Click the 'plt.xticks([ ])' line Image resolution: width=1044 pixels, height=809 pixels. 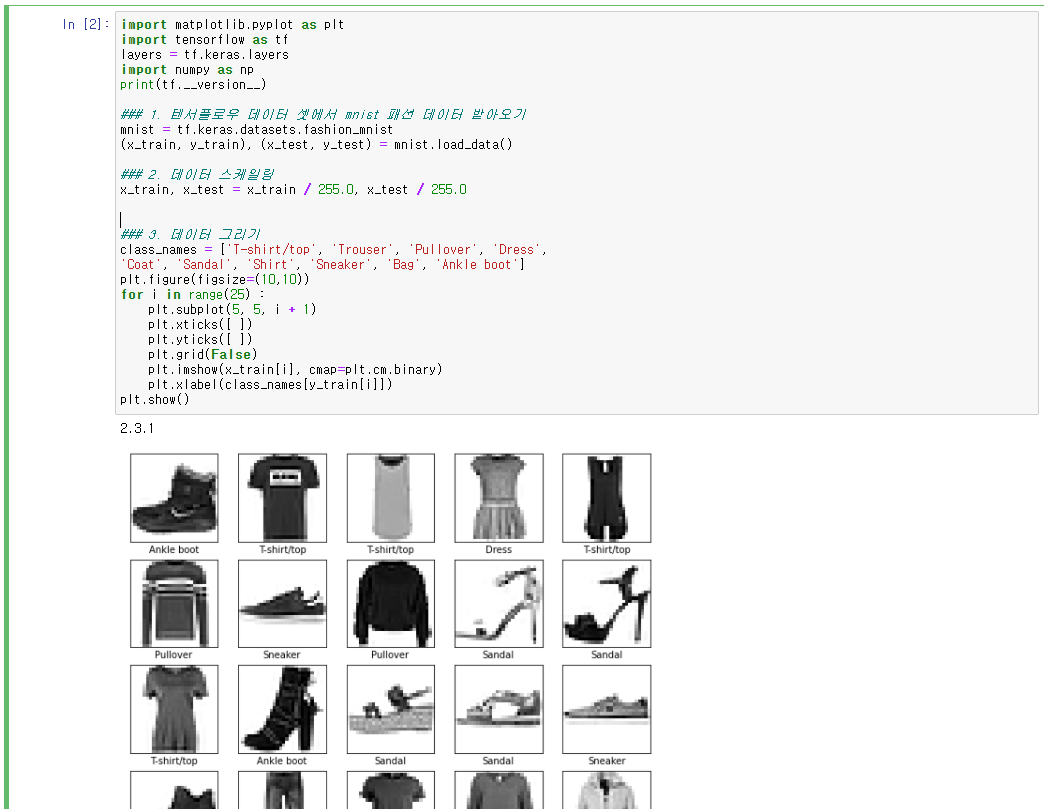tap(200, 324)
